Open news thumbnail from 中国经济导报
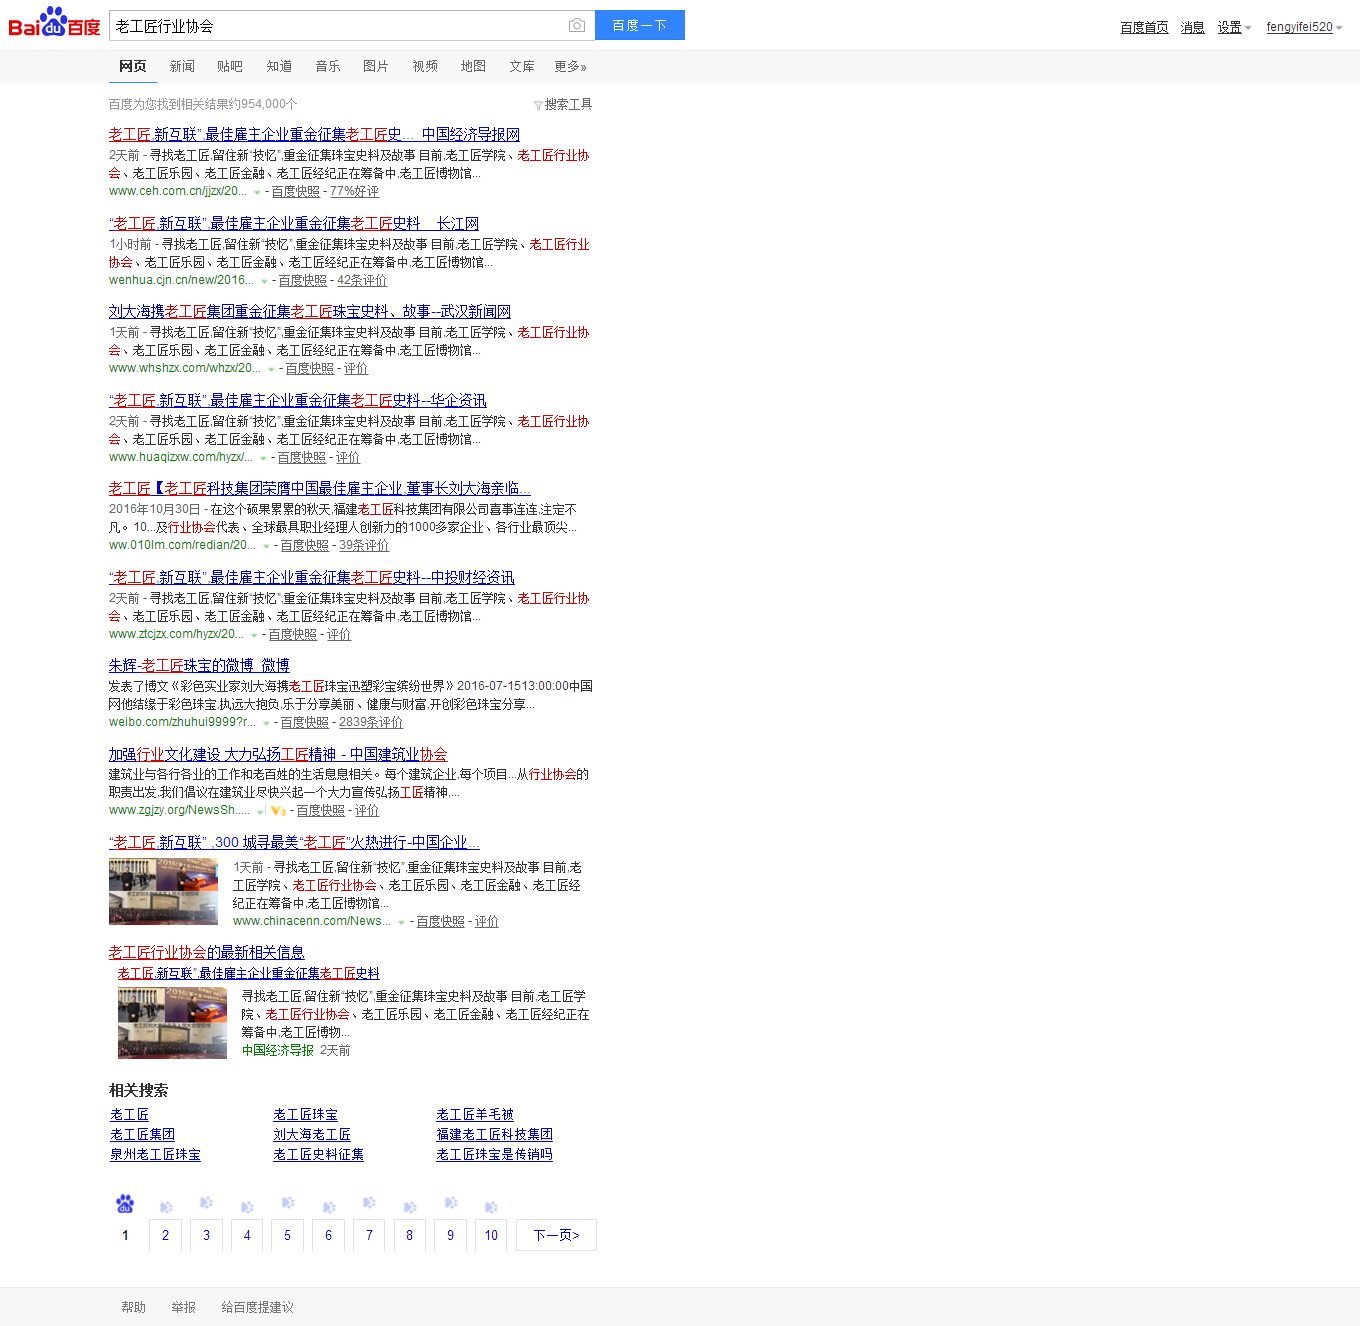Image resolution: width=1360 pixels, height=1326 pixels. click(172, 1023)
